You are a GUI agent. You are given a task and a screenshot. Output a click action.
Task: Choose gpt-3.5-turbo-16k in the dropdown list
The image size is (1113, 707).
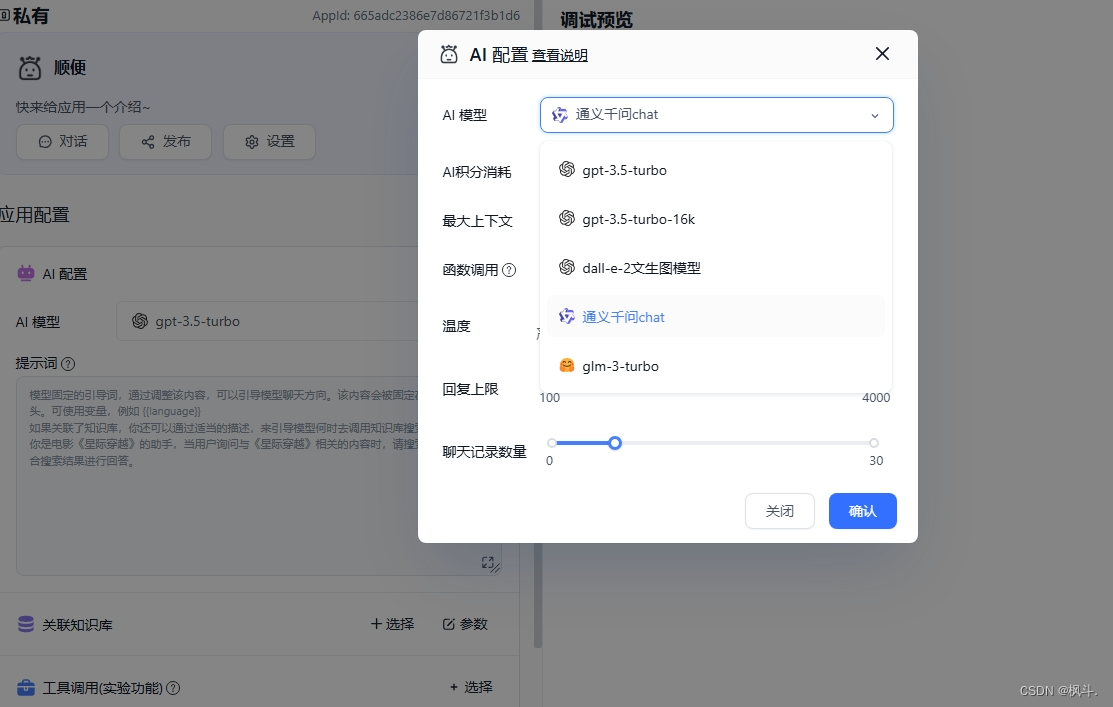point(716,219)
